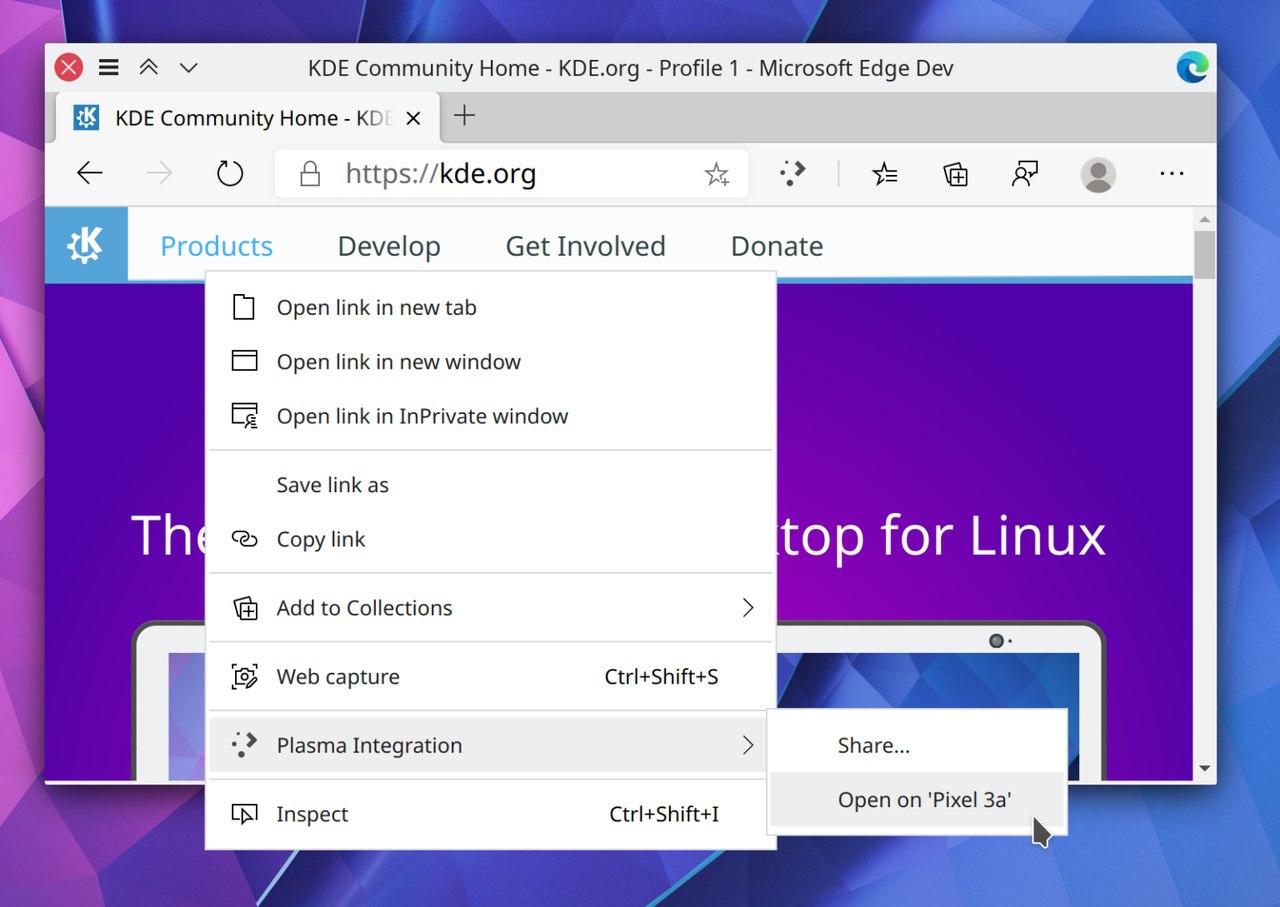The height and width of the screenshot is (907, 1280).
Task: Select Save link as
Action: (491, 485)
